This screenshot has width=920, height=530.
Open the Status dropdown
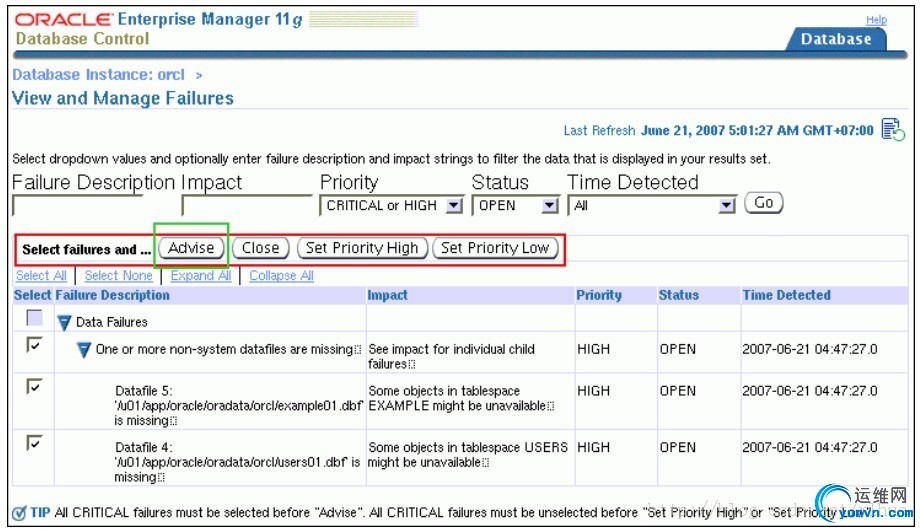pyautogui.click(x=515, y=205)
